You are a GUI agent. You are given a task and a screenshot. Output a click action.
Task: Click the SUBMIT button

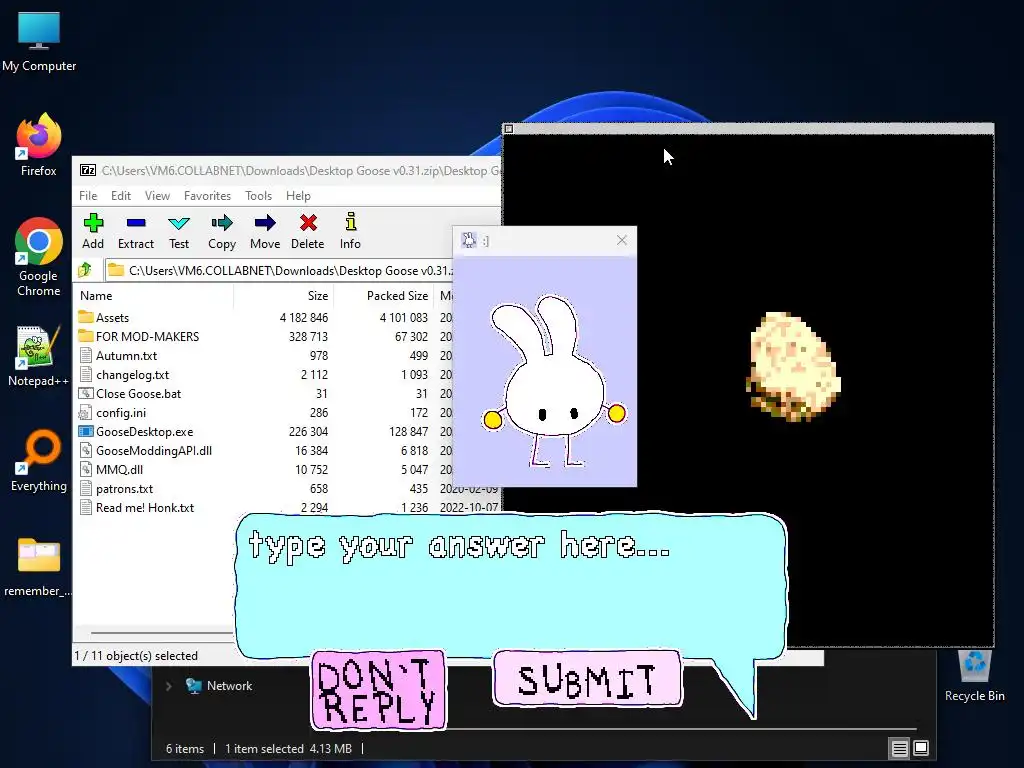588,679
